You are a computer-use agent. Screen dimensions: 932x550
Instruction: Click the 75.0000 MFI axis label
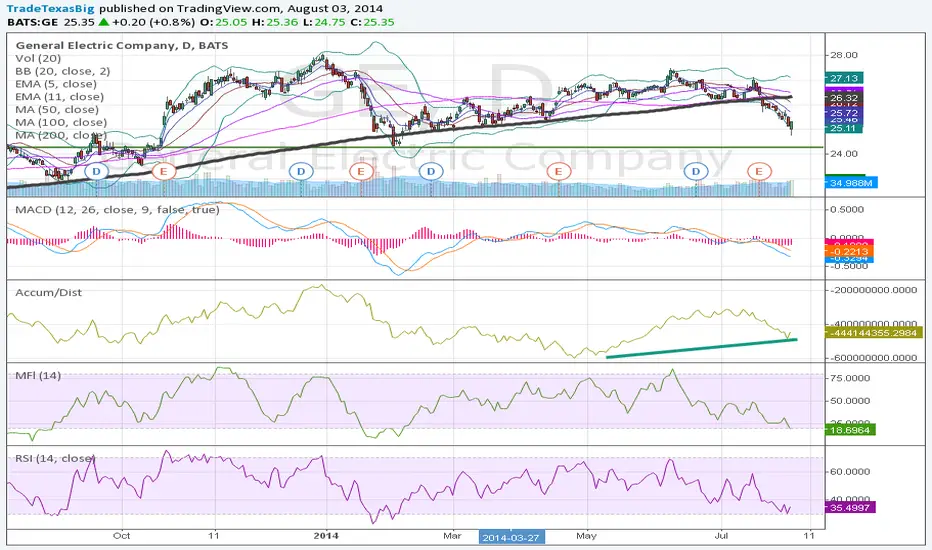tap(850, 378)
